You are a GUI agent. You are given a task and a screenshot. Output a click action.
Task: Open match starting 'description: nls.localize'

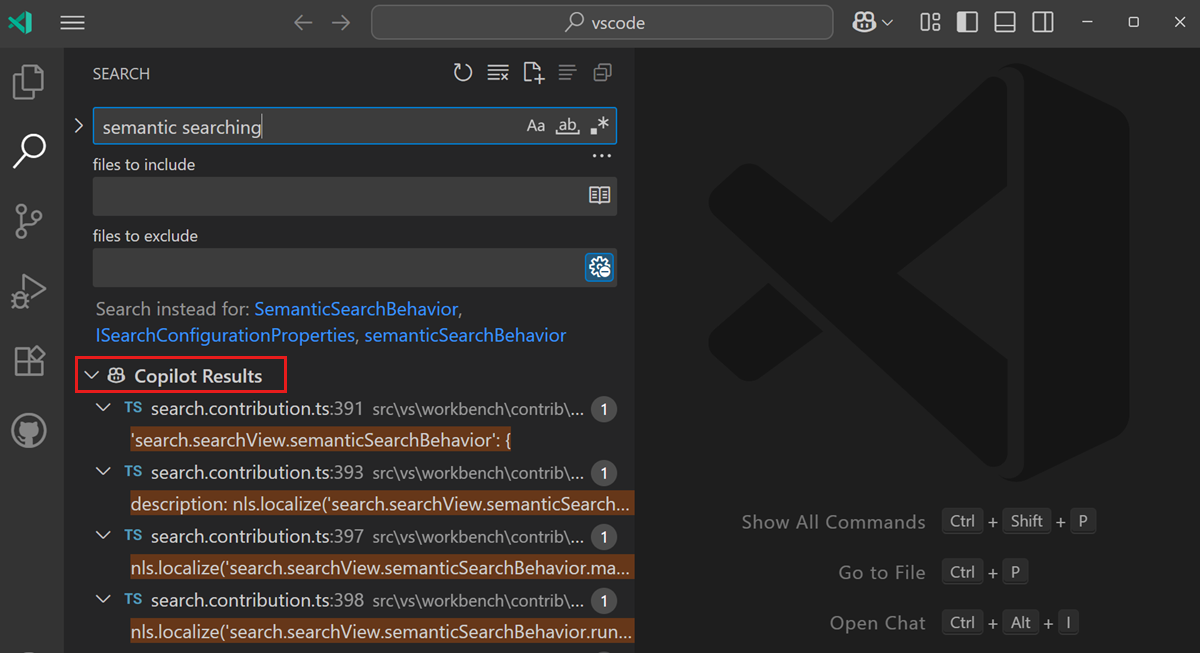[381, 504]
